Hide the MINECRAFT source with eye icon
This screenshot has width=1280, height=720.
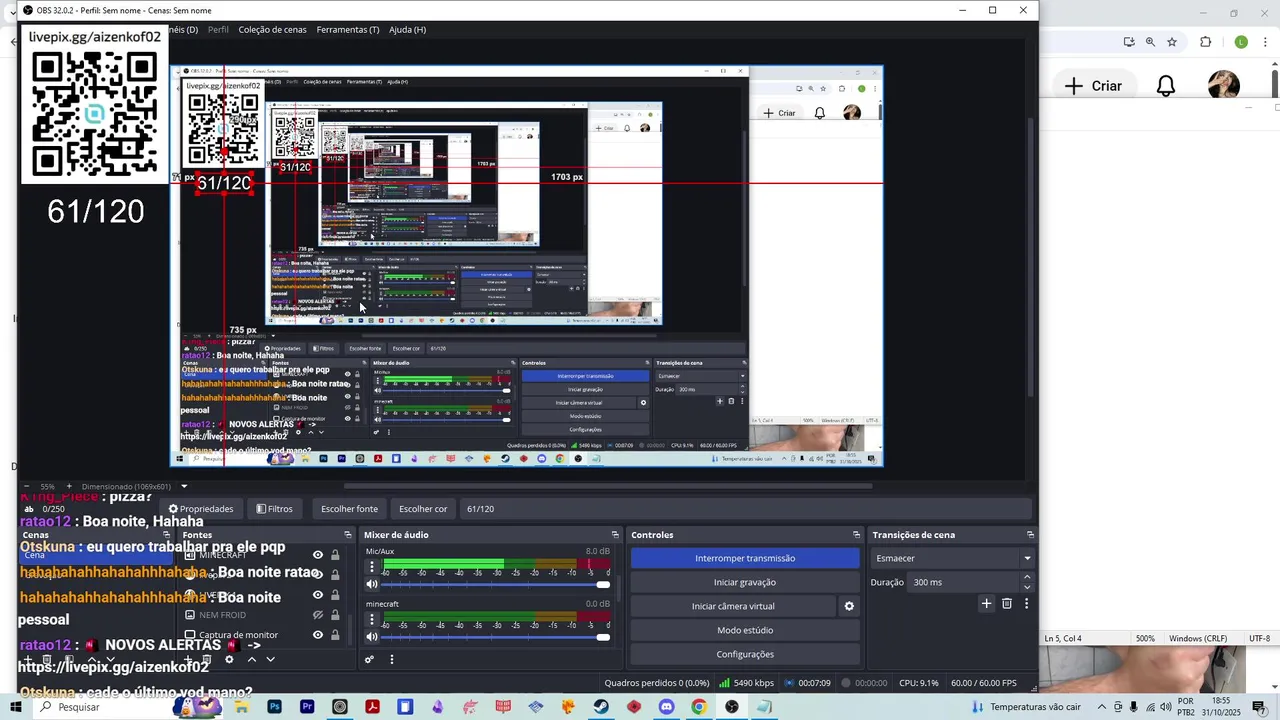(x=318, y=555)
